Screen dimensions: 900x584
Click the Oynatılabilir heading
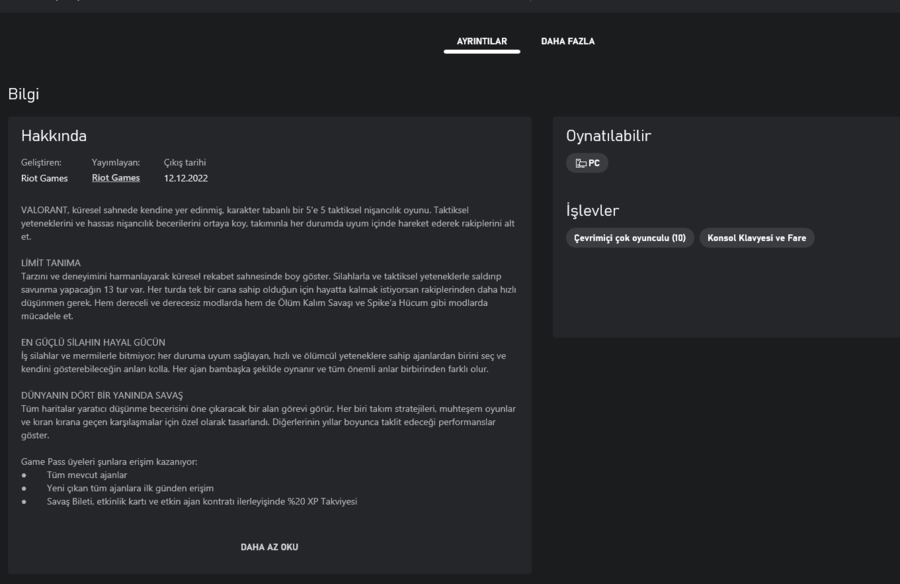coord(608,136)
